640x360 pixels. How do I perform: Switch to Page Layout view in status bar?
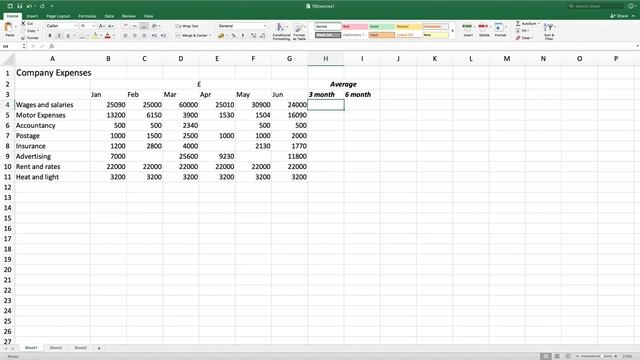pos(557,356)
